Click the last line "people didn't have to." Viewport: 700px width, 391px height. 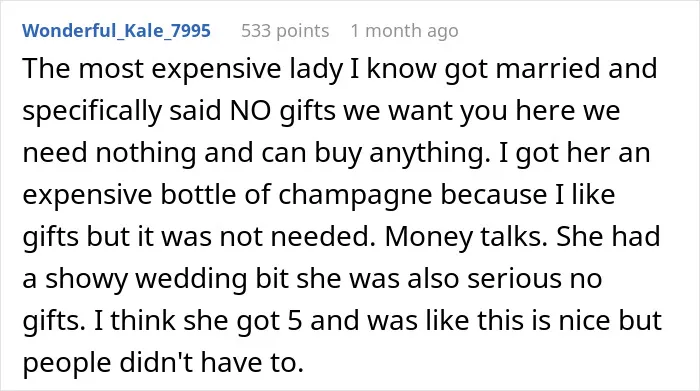click(163, 362)
